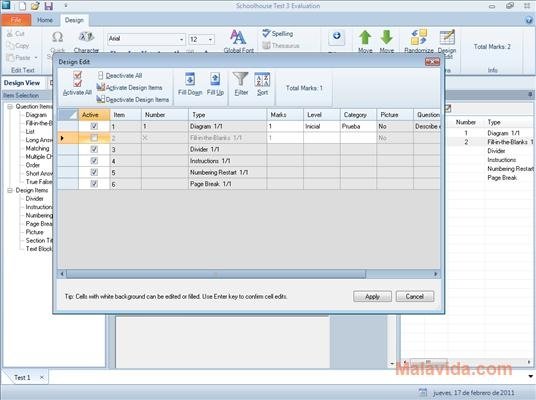
Task: Collapse the Design Items tree node
Action: coord(10,190)
